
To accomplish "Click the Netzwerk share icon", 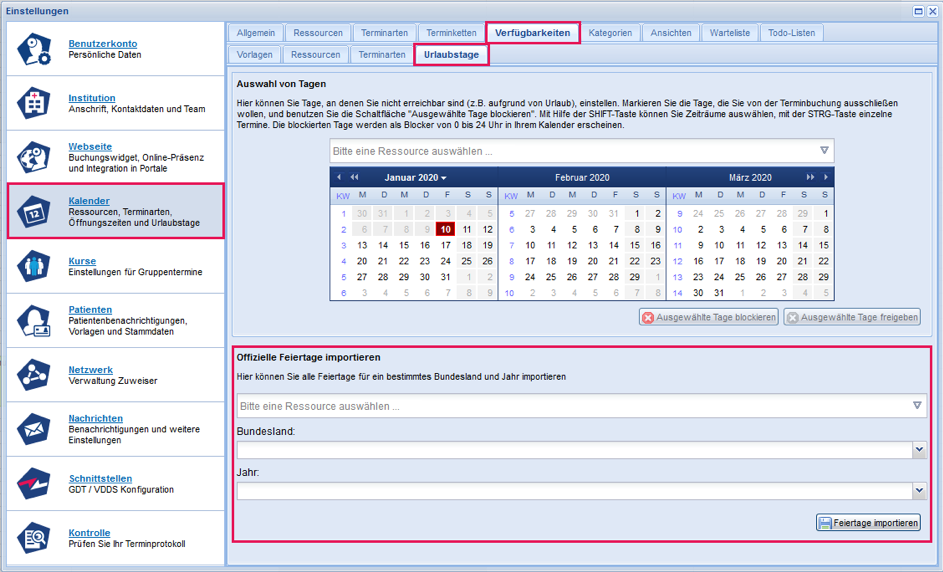I will [x=35, y=375].
